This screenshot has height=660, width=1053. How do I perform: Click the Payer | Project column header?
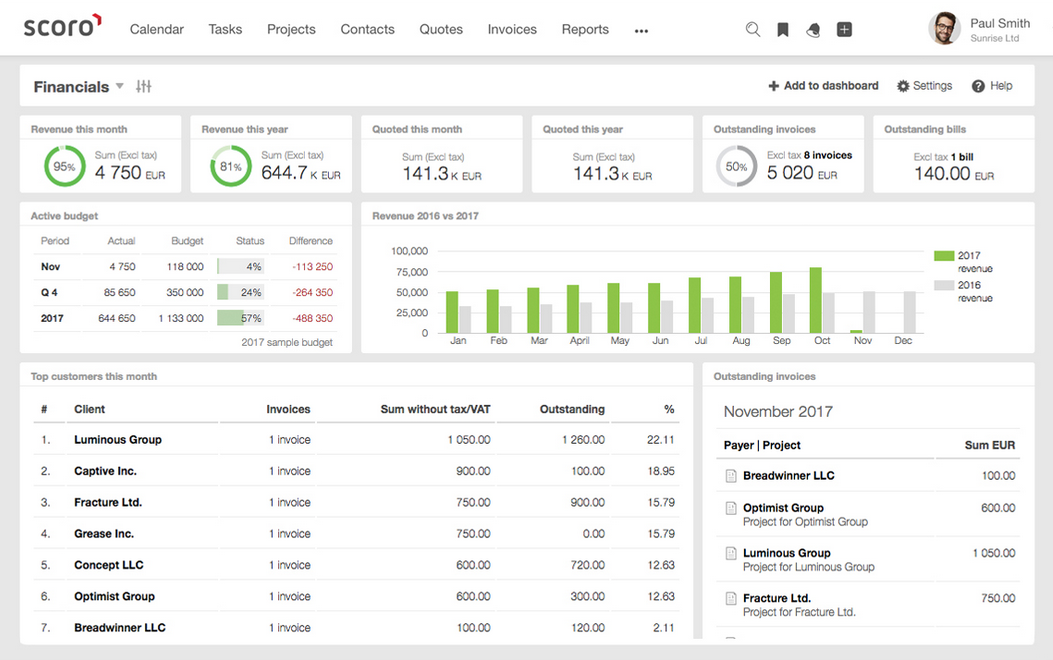[x=762, y=445]
